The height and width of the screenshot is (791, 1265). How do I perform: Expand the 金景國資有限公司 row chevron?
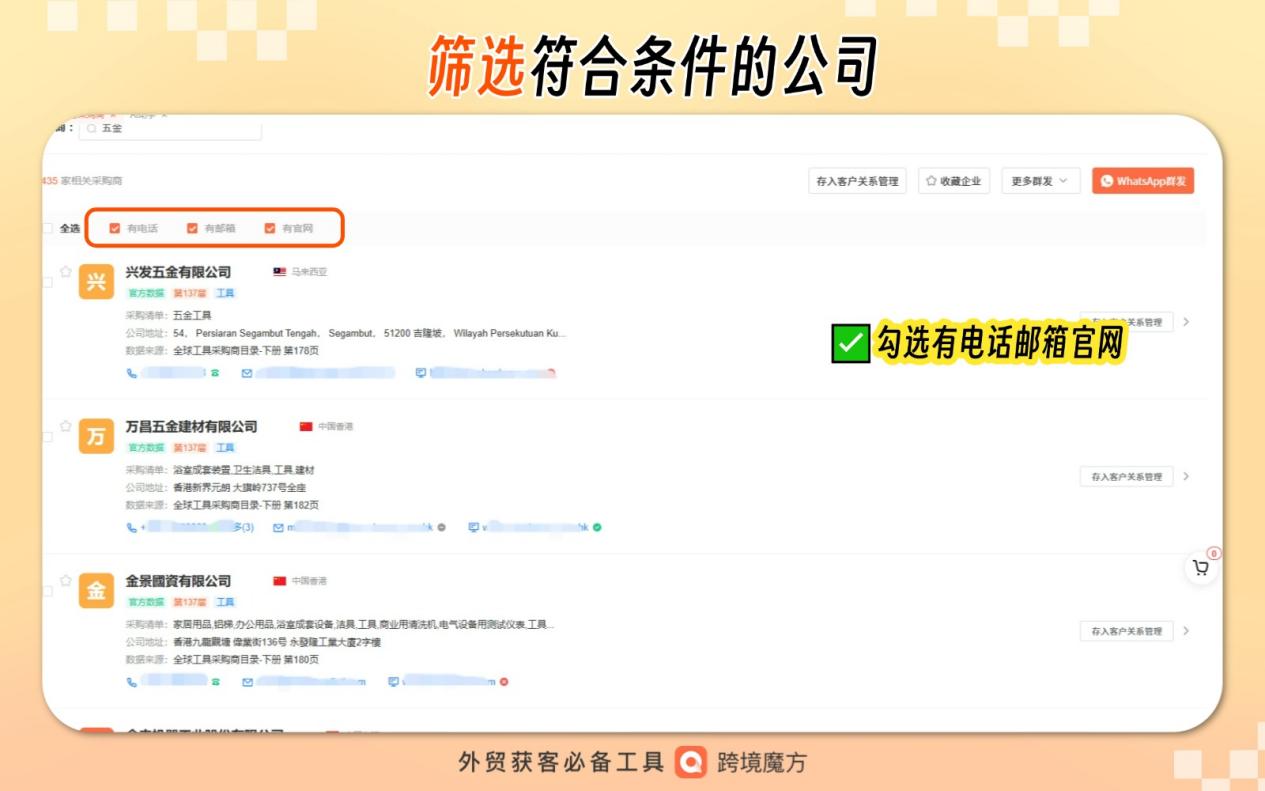[x=1186, y=631]
